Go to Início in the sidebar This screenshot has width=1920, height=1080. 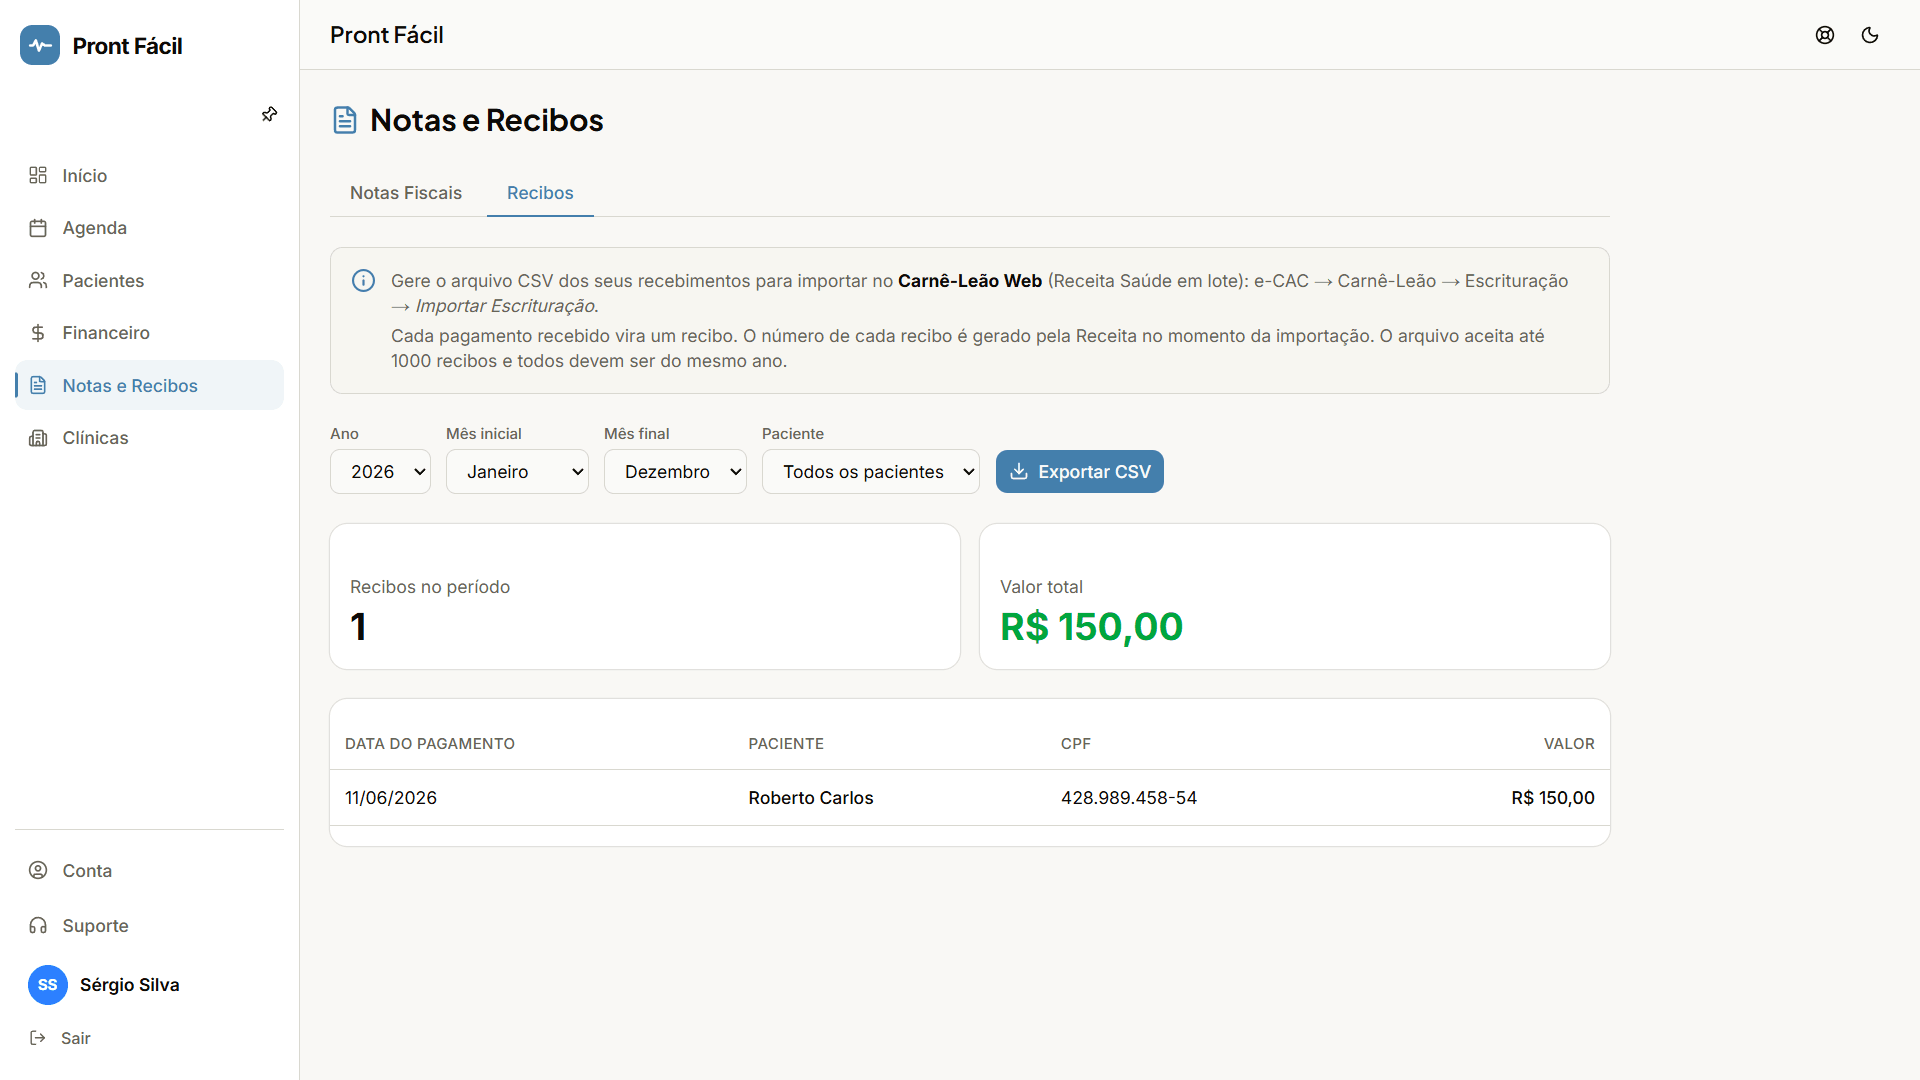149,176
